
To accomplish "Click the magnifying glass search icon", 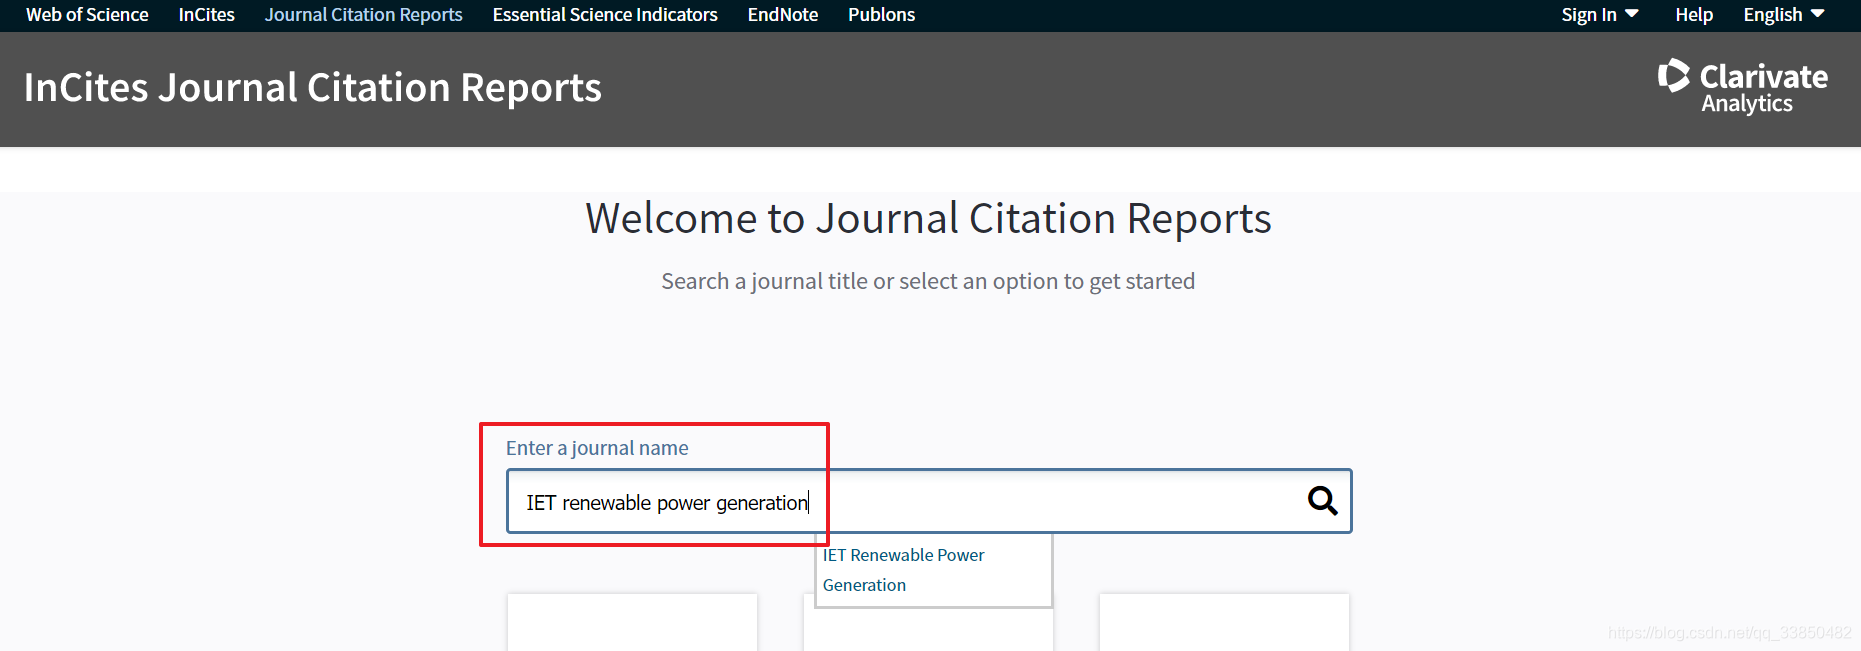I will pyautogui.click(x=1322, y=500).
